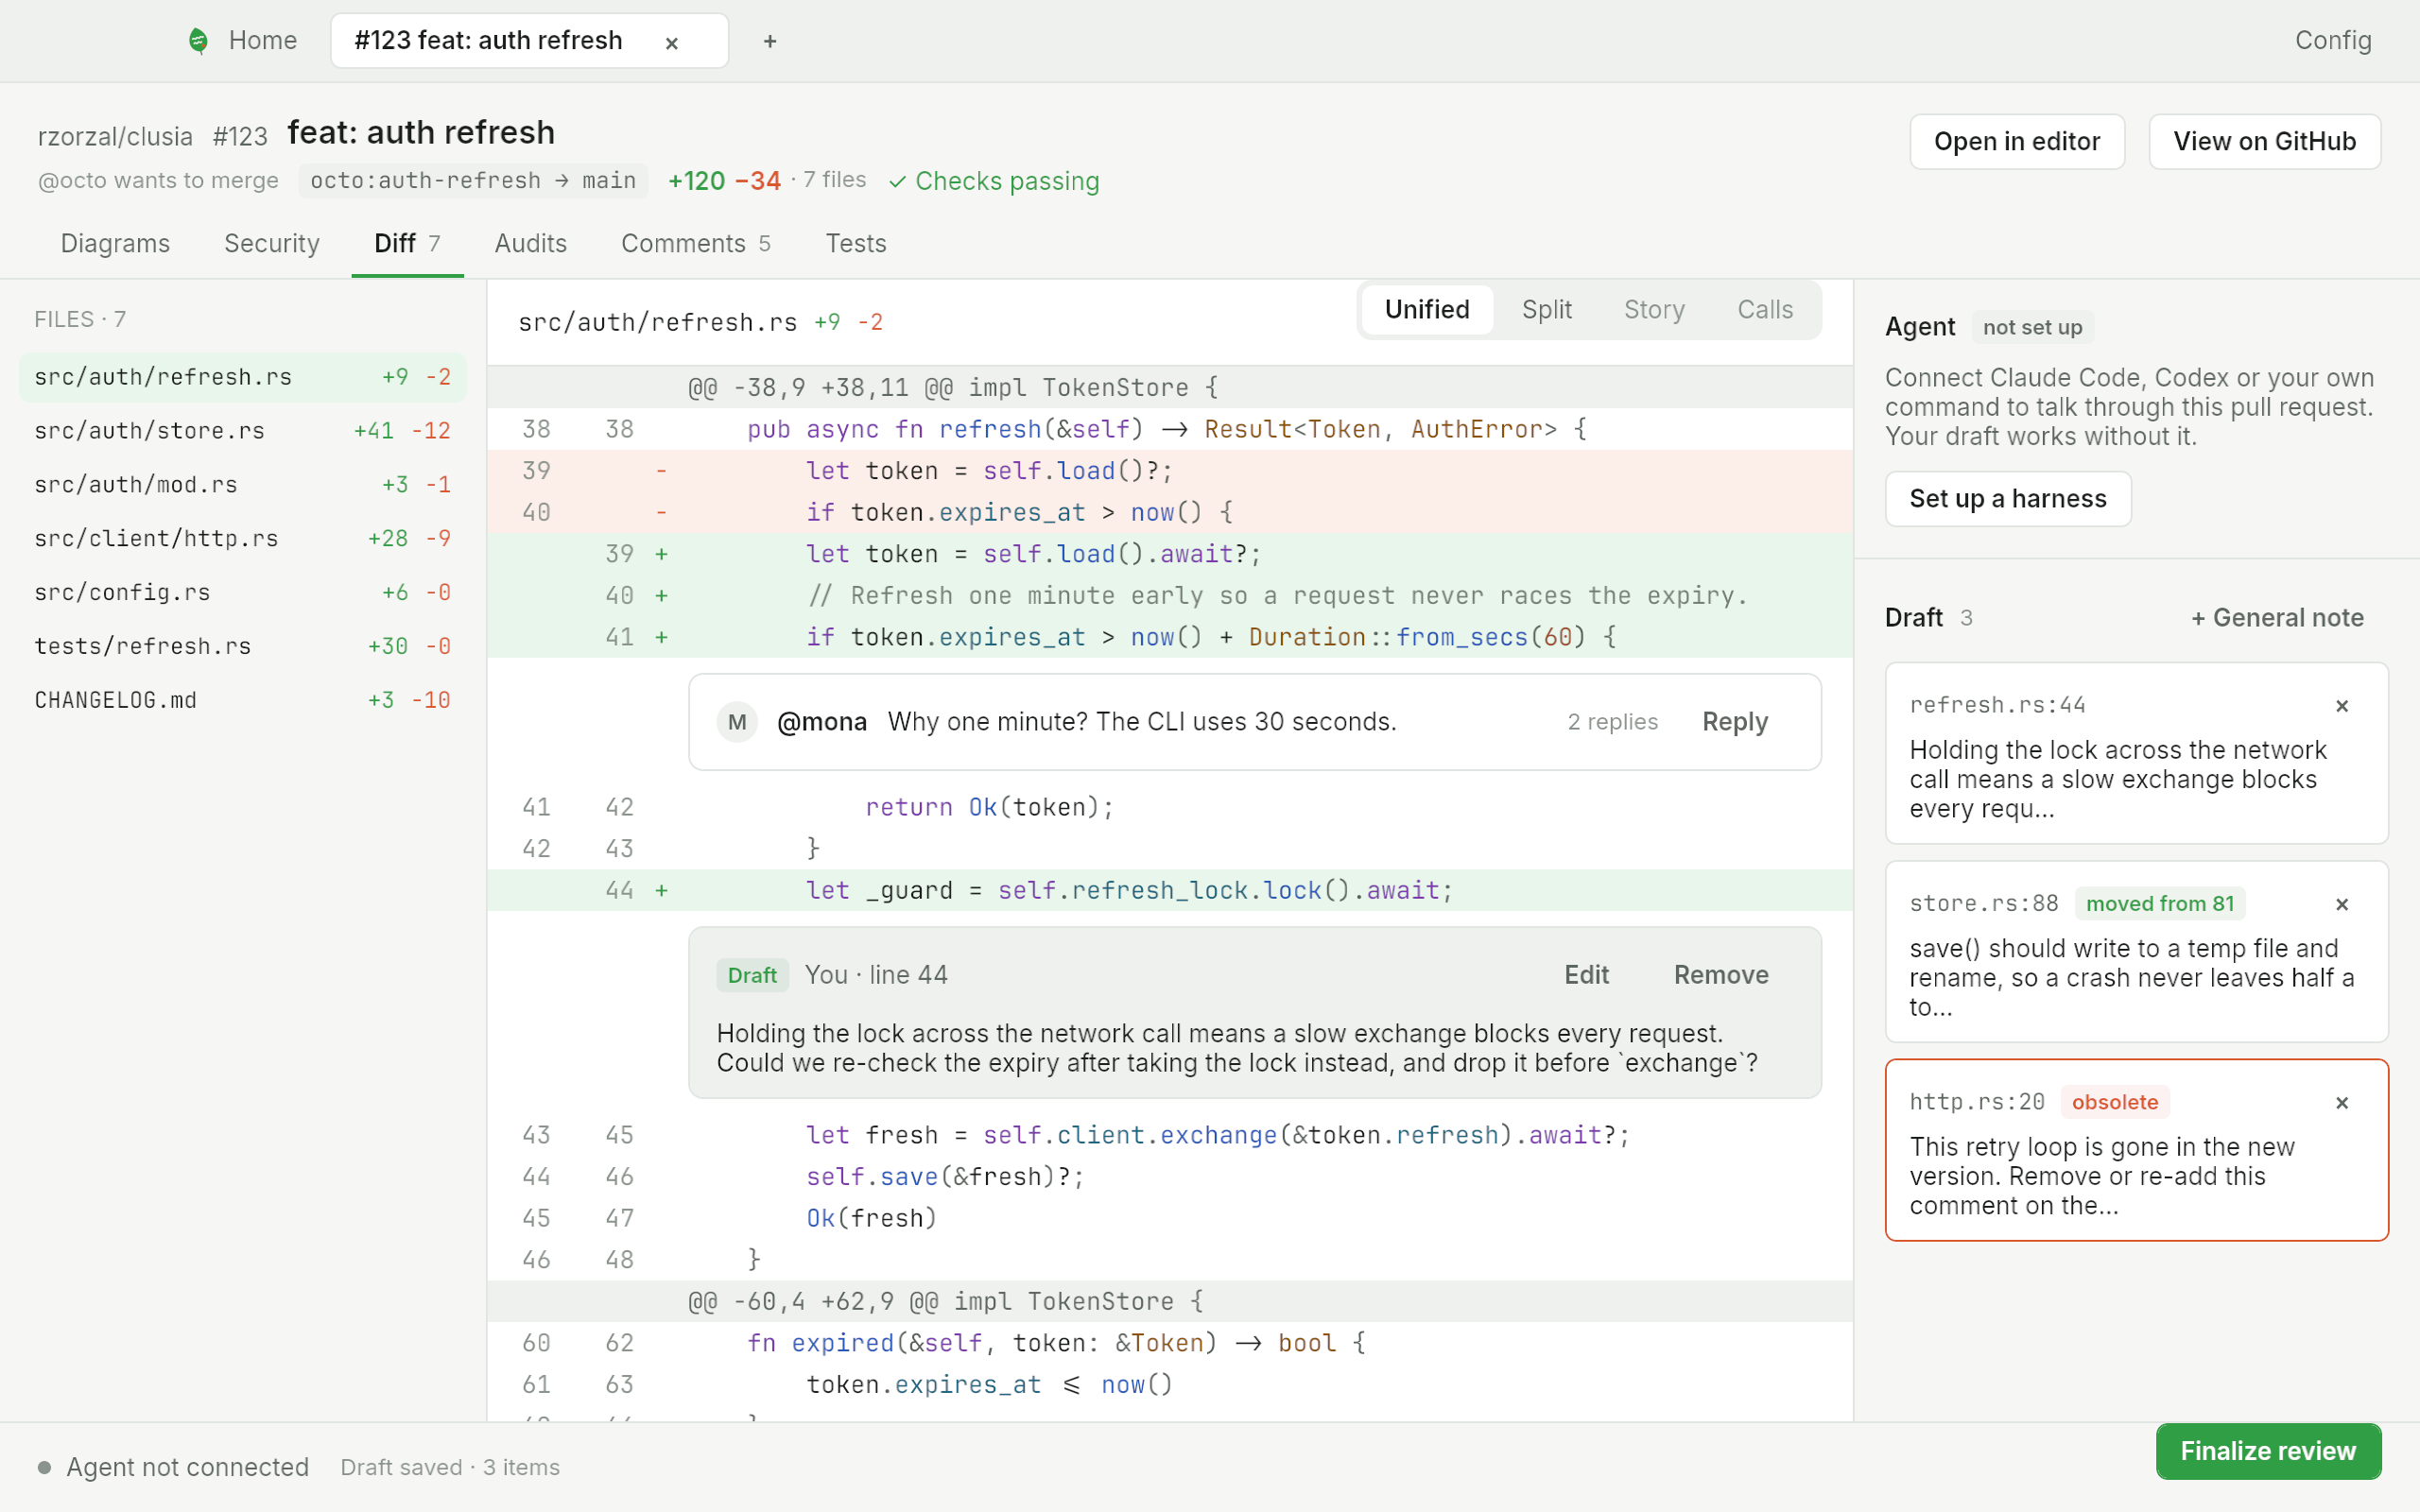Edit the line 44 draft comment
Image resolution: width=2420 pixels, height=1512 pixels.
click(1586, 975)
